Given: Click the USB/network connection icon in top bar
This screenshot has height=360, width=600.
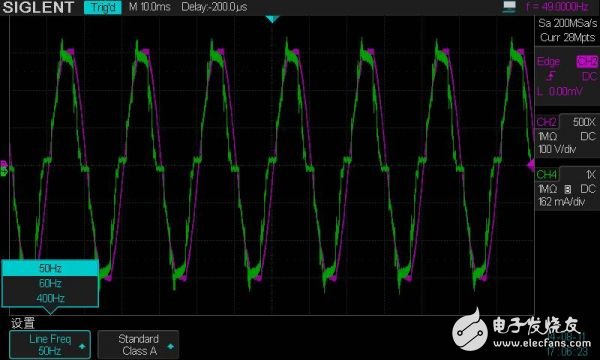Looking at the screenshot, I should click(509, 7).
